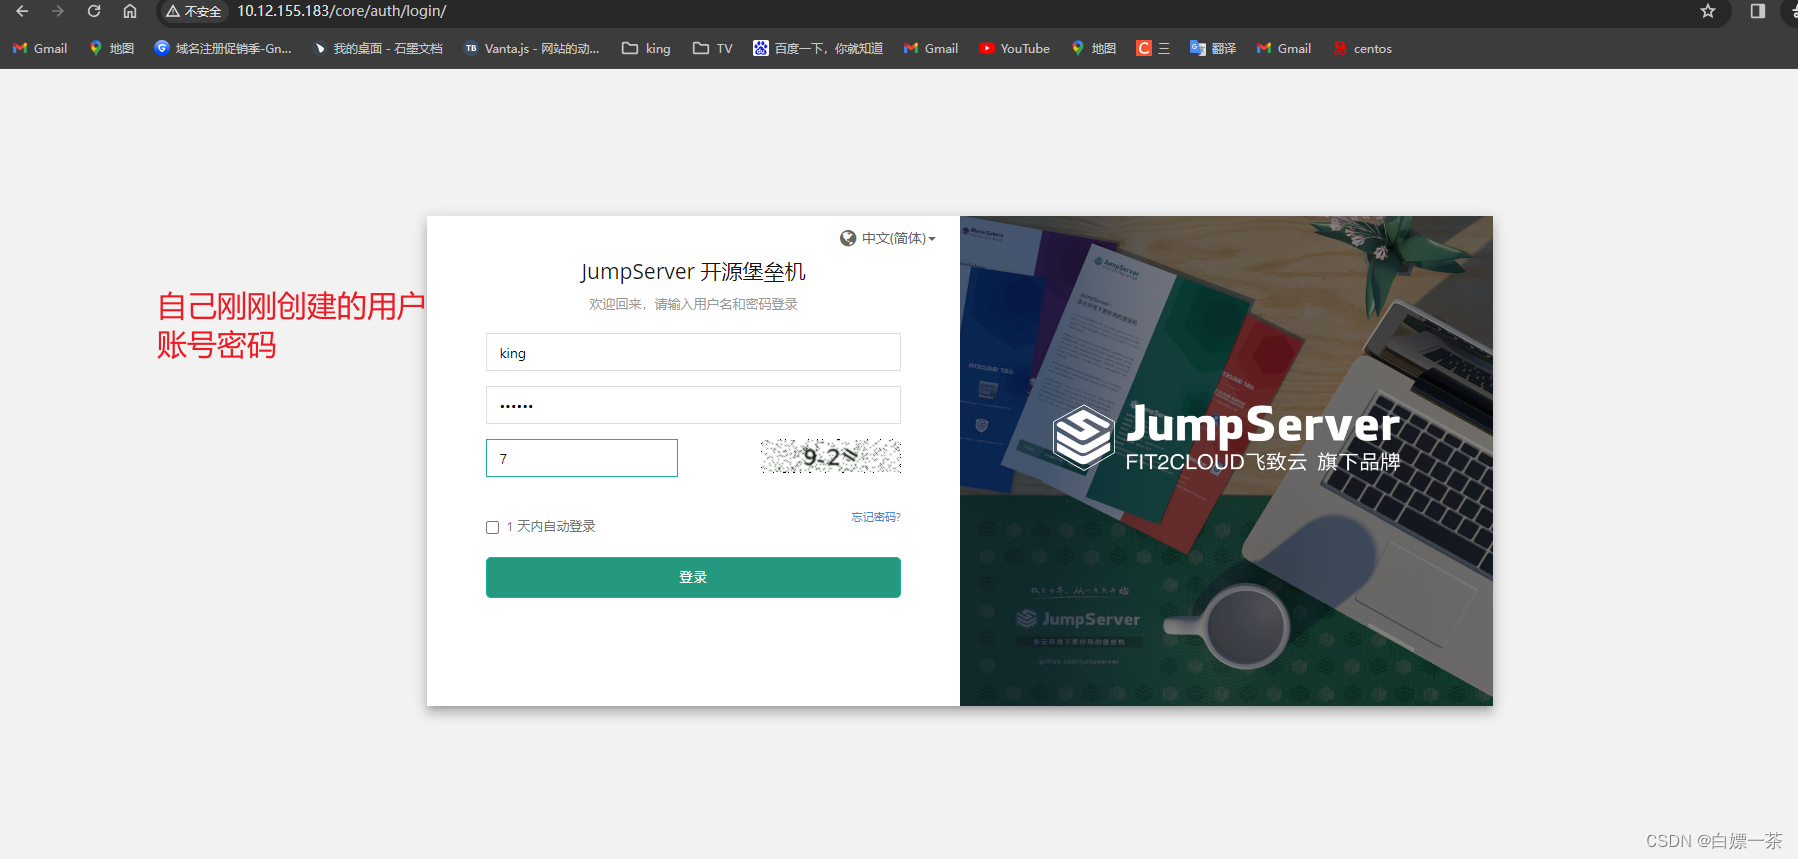Open the first Gmail bookmark
Image resolution: width=1798 pixels, height=859 pixels.
(x=40, y=48)
